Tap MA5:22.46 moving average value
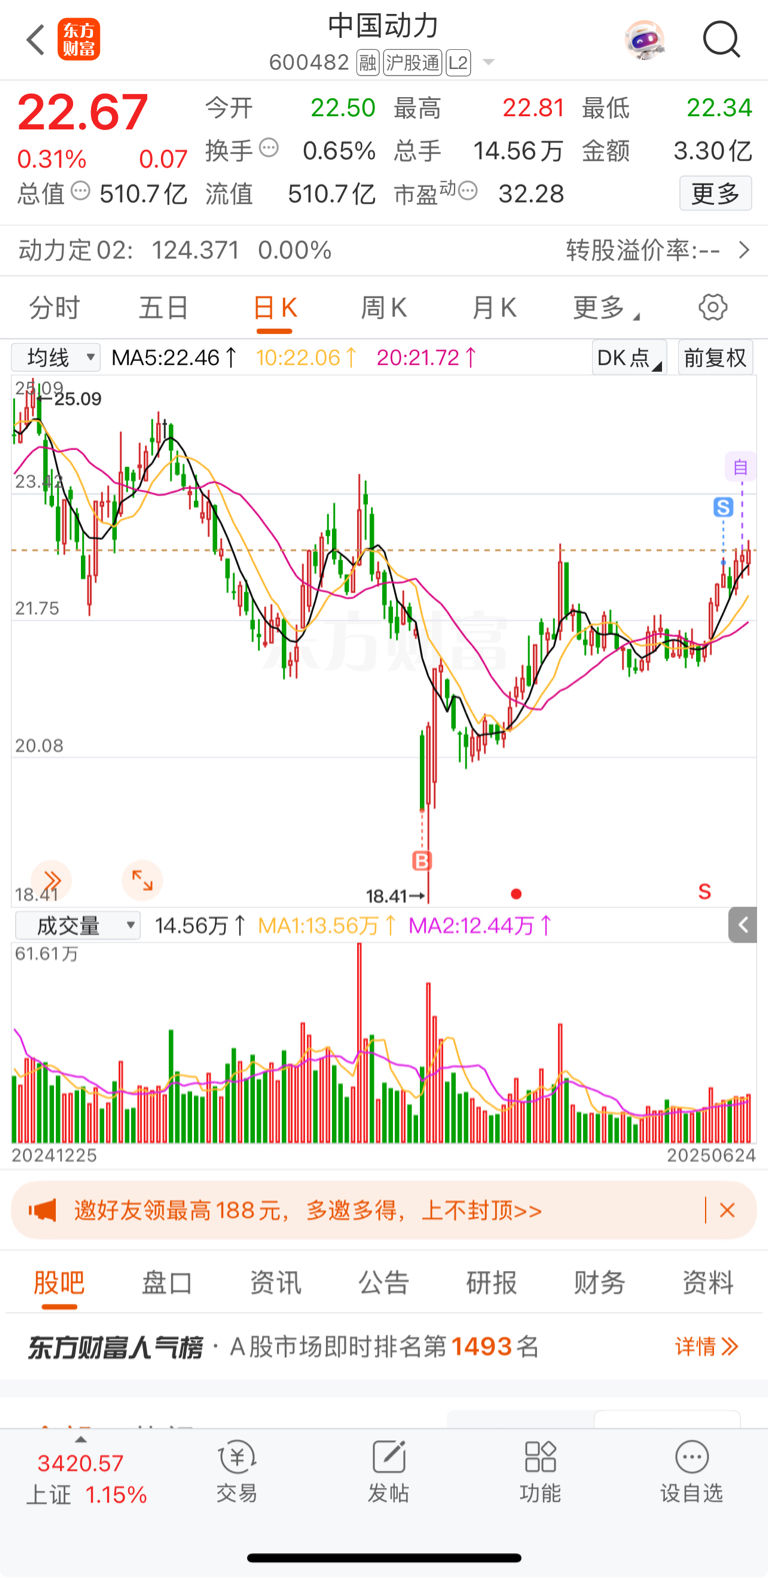This screenshot has height=1578, width=768. pyautogui.click(x=174, y=357)
